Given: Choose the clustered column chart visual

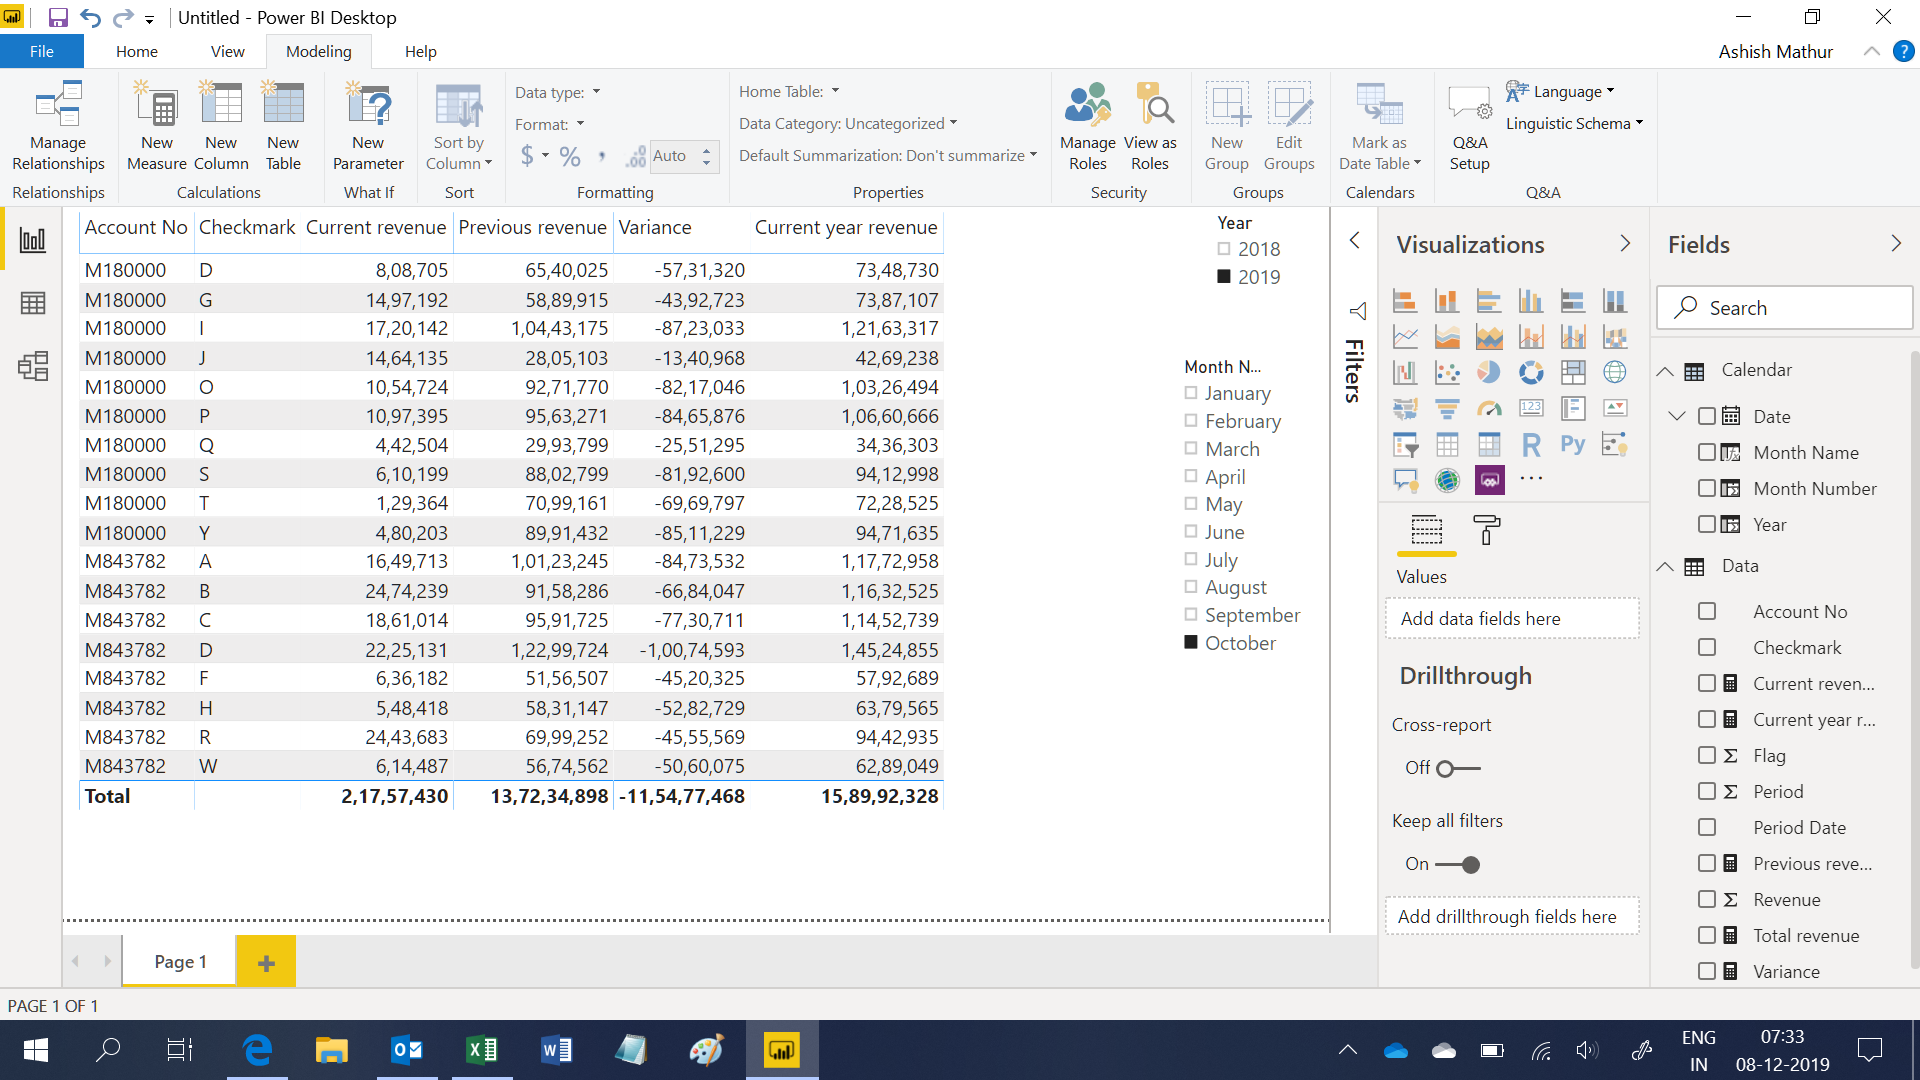Looking at the screenshot, I should (1531, 301).
